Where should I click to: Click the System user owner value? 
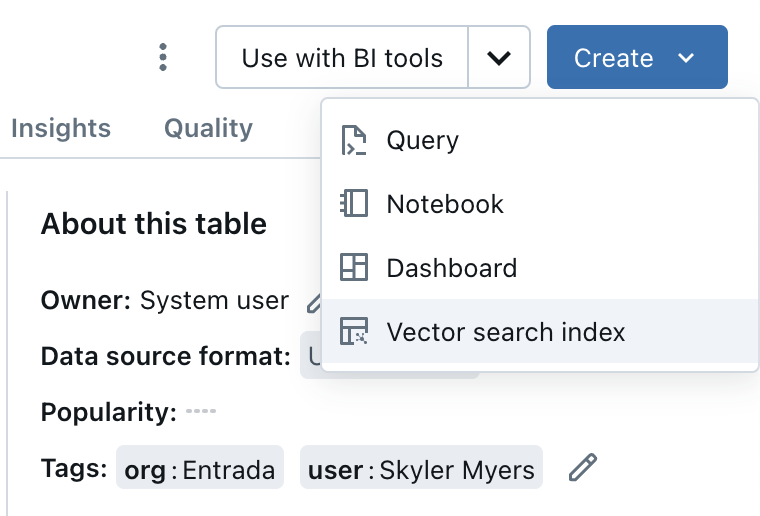click(x=214, y=300)
